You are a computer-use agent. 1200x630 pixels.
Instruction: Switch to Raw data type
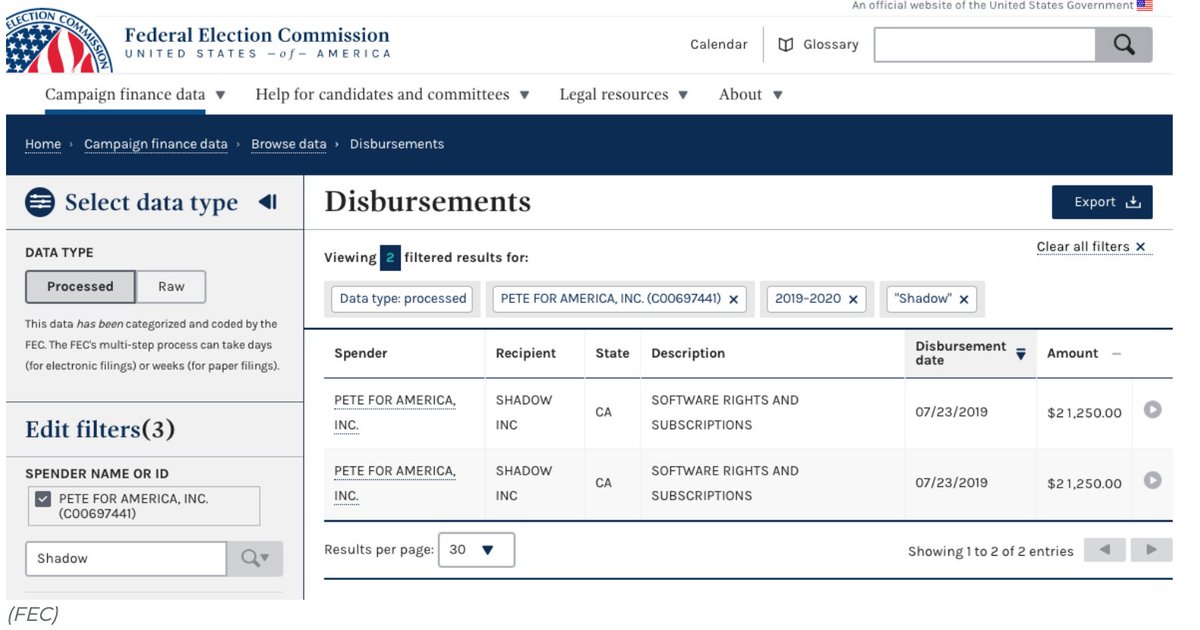[x=171, y=287]
